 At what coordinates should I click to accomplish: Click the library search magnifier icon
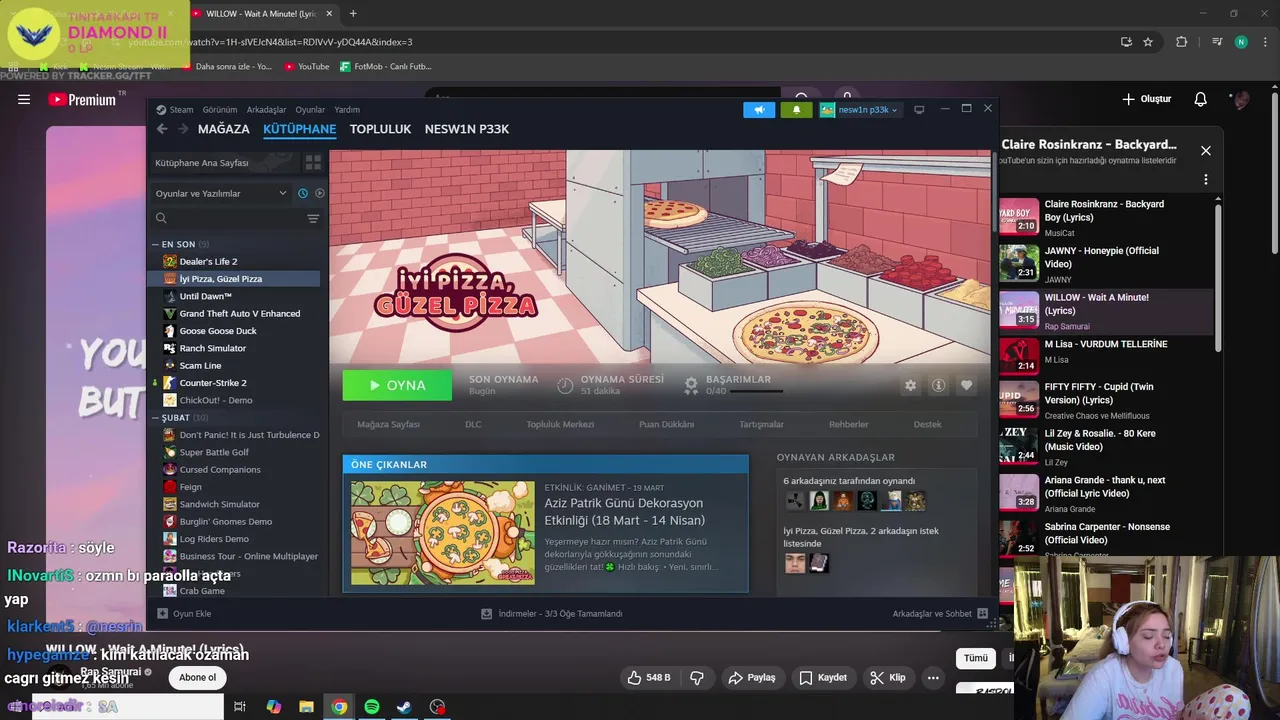(x=161, y=218)
